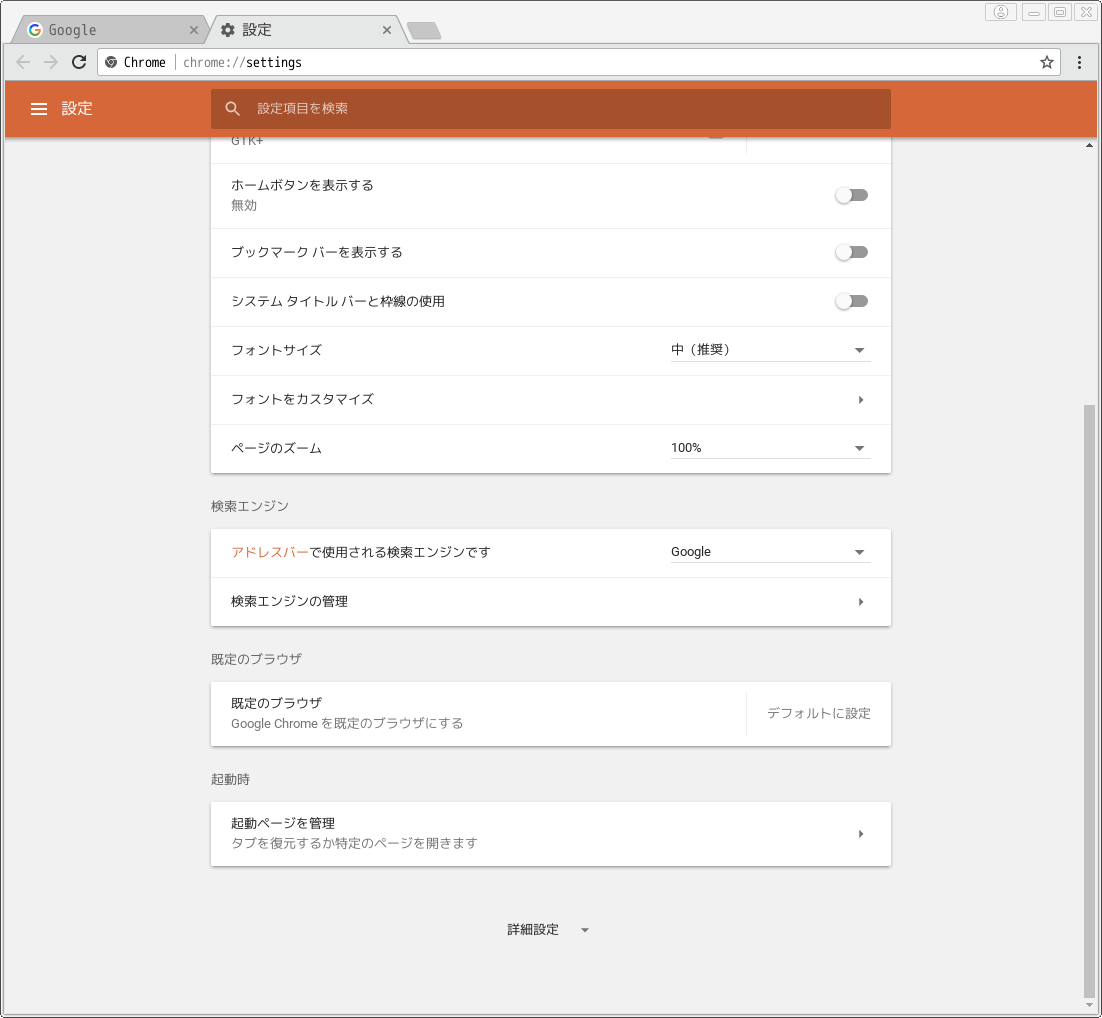Viewport: 1102px width, 1018px height.
Task: Click the new tab button
Action: coord(424,31)
